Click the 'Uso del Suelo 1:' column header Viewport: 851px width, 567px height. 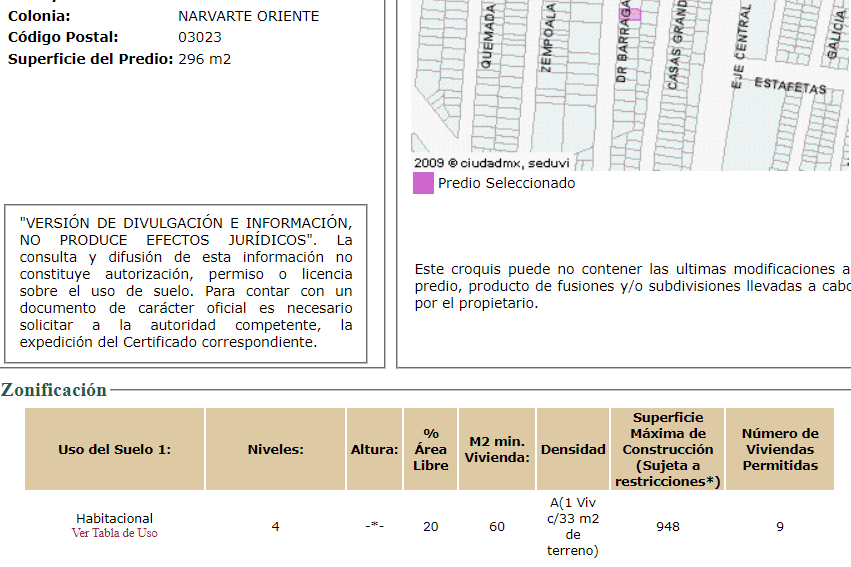[x=115, y=449]
